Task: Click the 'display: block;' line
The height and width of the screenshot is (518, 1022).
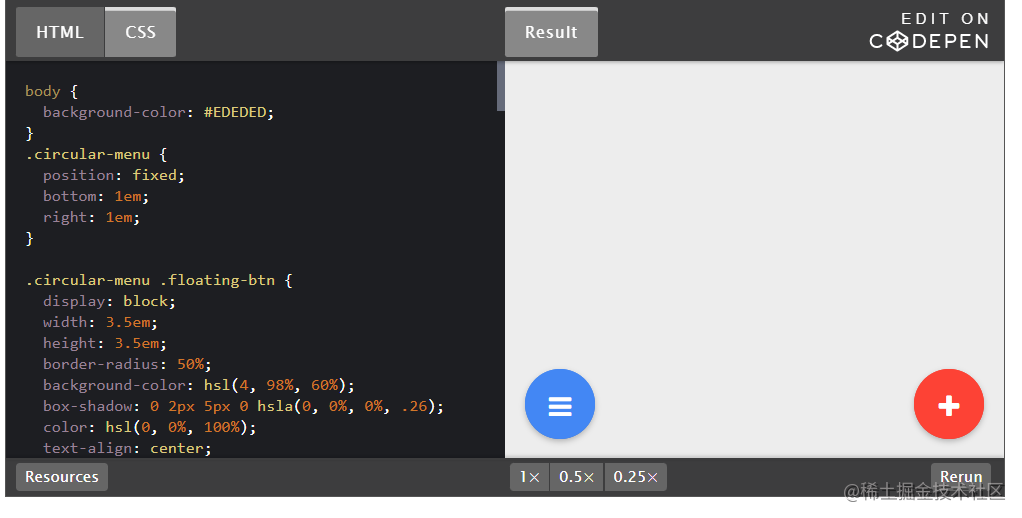Action: point(110,301)
